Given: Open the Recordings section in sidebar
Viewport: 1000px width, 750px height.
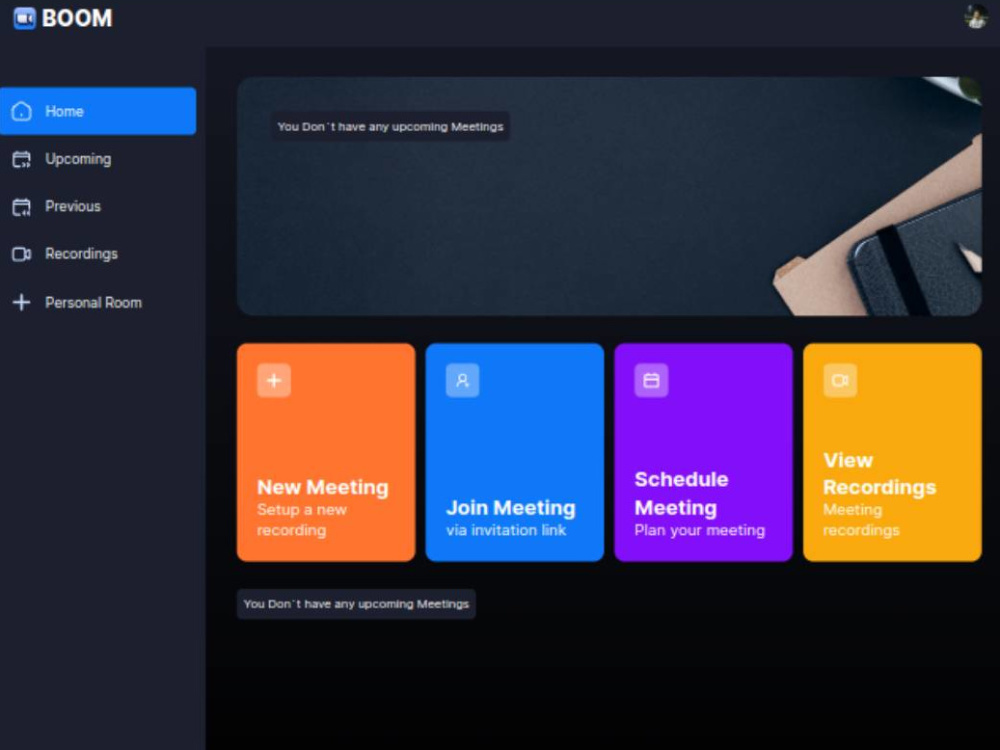Looking at the screenshot, I should [x=98, y=254].
